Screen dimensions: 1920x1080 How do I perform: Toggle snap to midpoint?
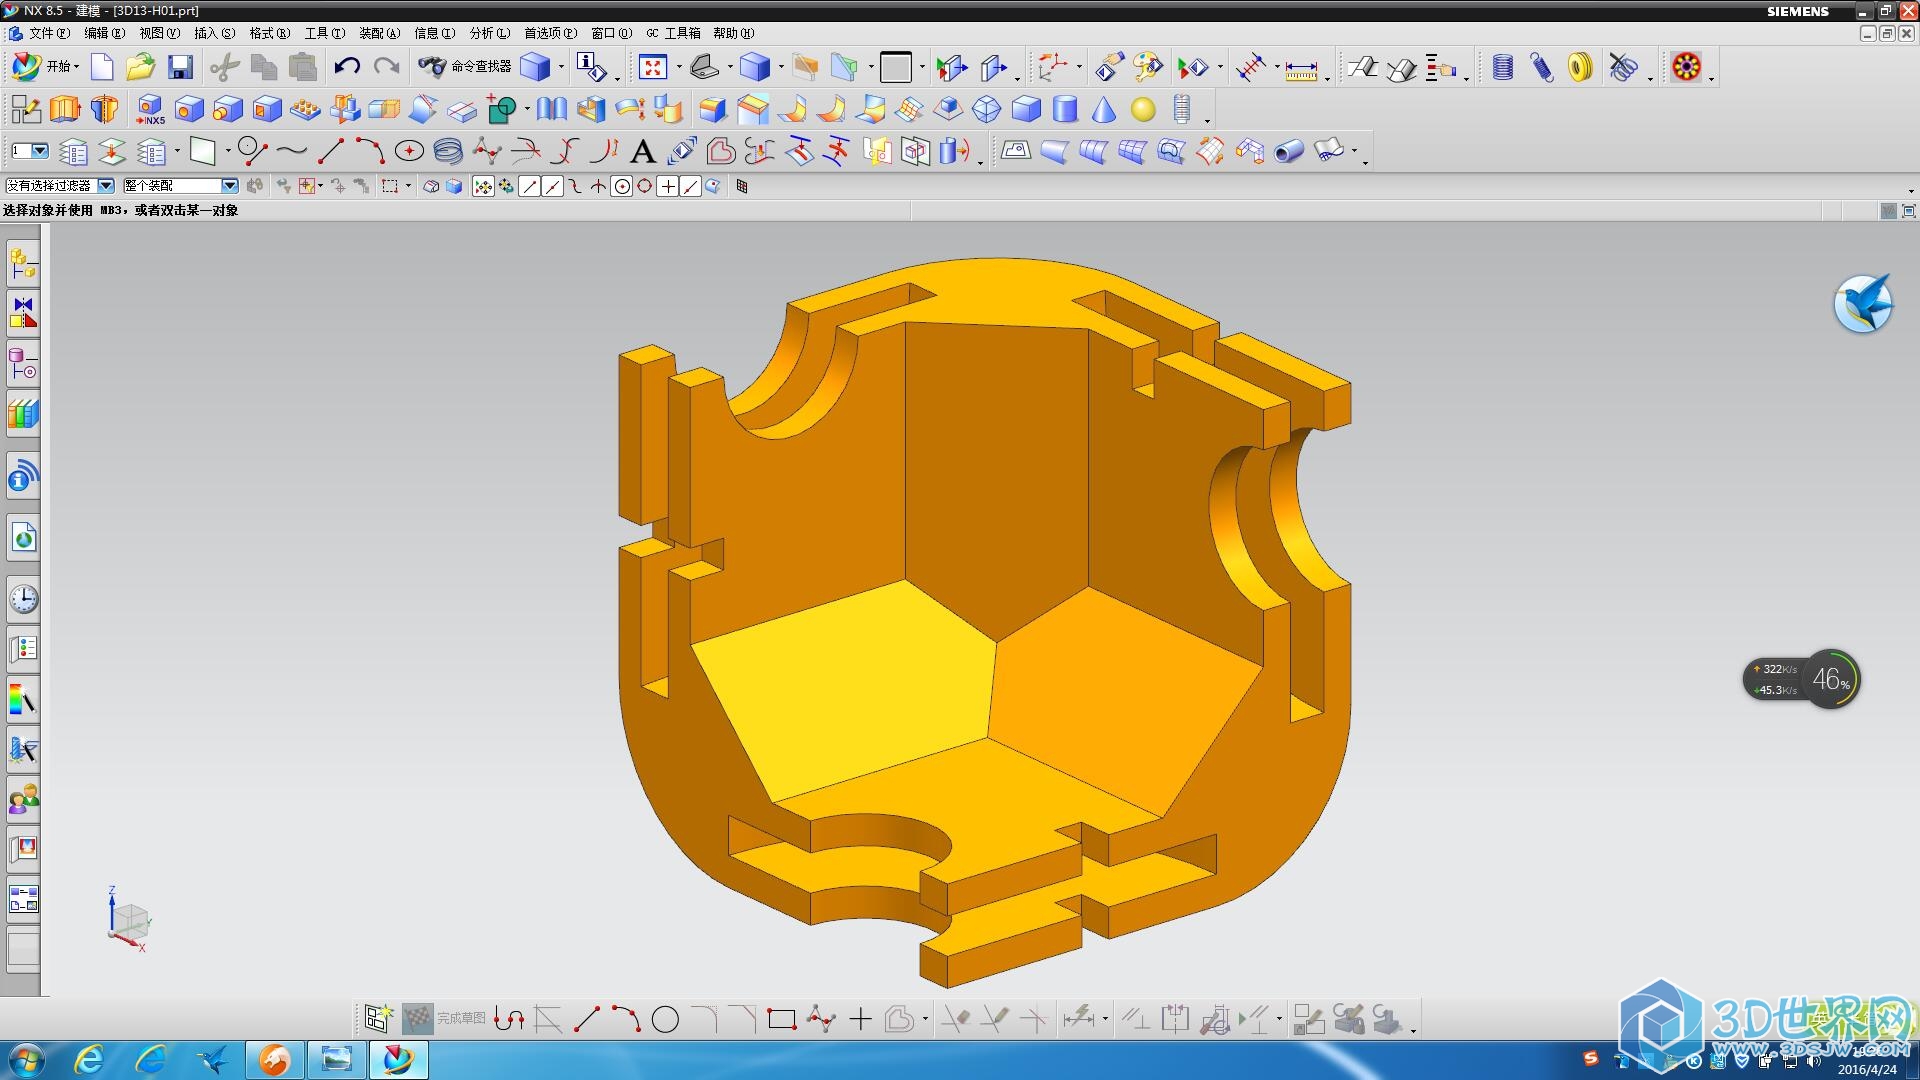click(x=552, y=186)
